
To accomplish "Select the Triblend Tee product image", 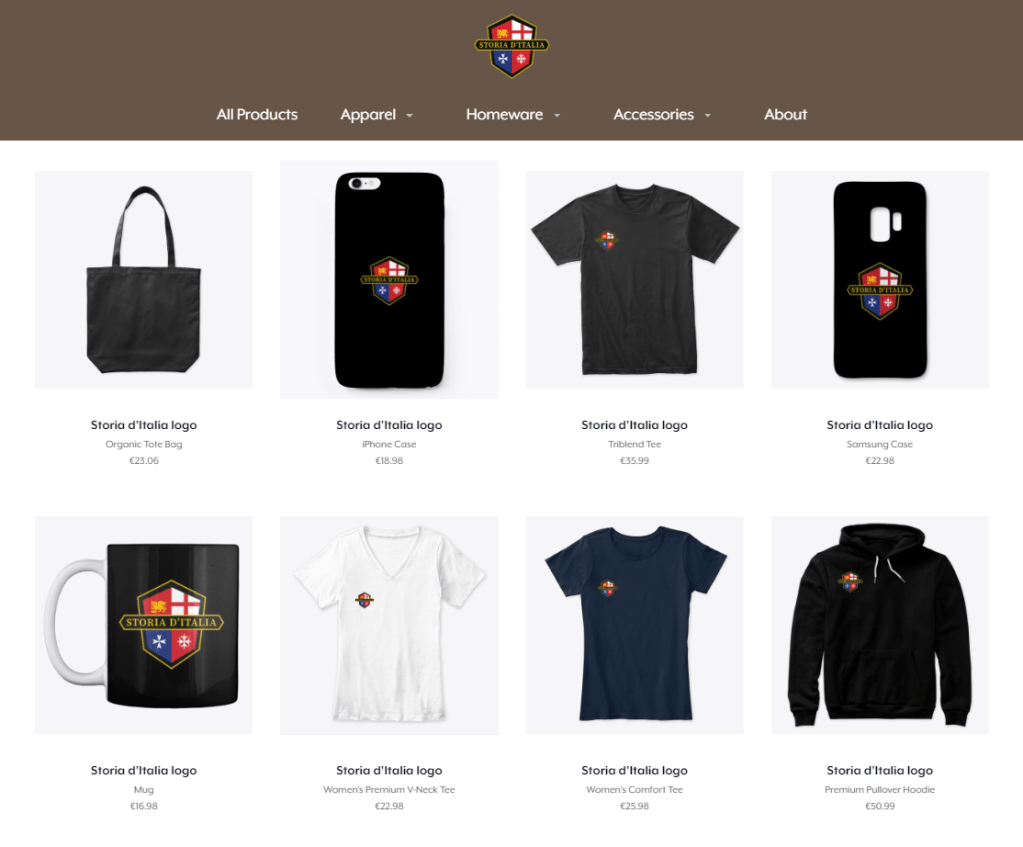I will [635, 280].
